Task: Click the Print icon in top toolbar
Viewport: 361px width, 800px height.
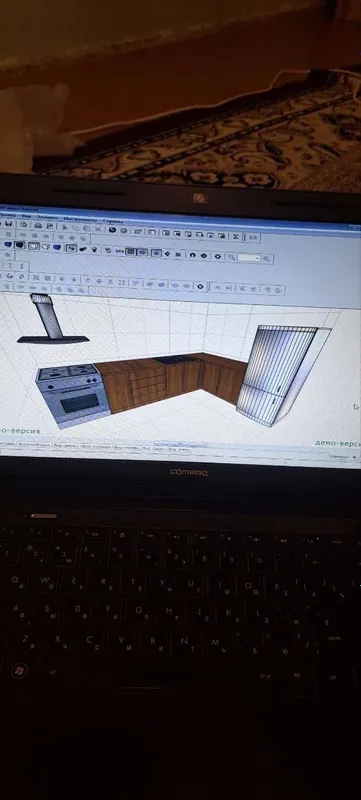Action: pyautogui.click(x=38, y=225)
